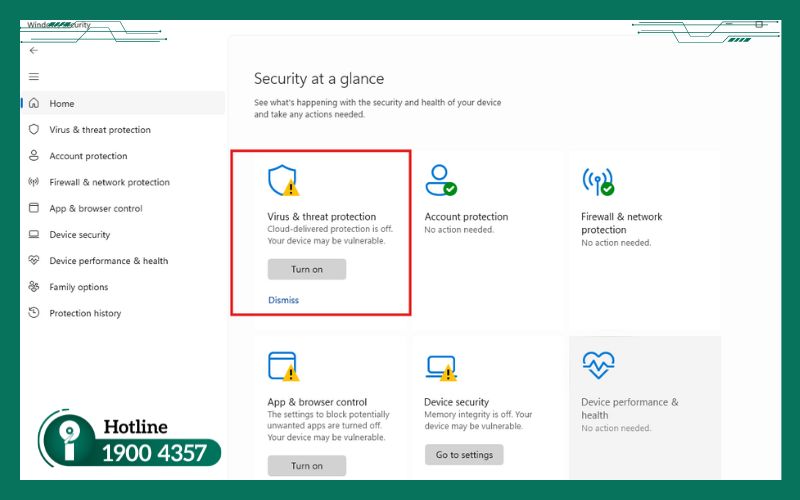
Task: Click the Firewall & network protection antenna icon
Action: tap(597, 181)
